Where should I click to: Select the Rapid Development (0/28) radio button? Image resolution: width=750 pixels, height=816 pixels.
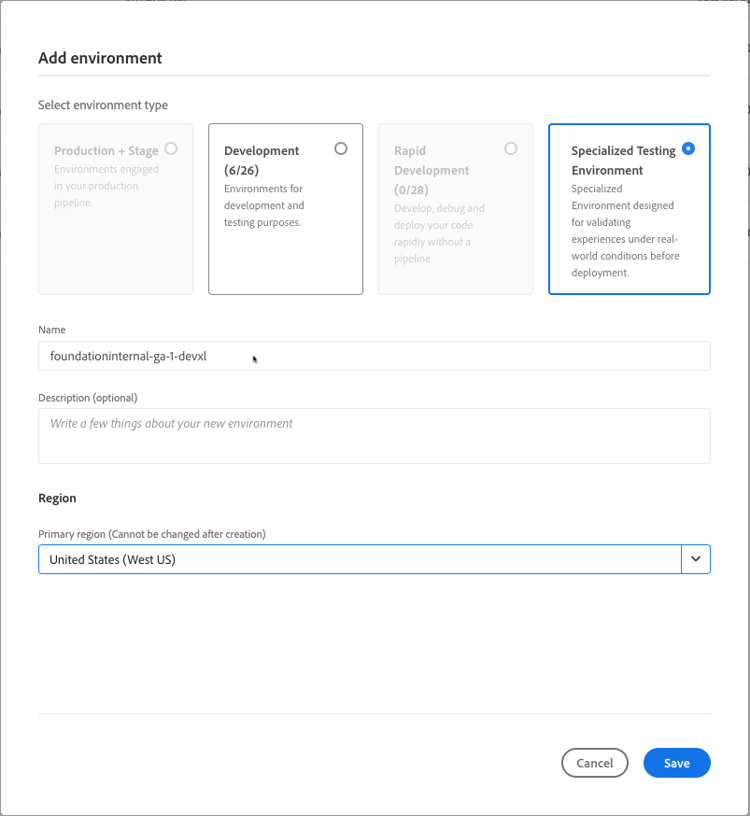(x=511, y=146)
